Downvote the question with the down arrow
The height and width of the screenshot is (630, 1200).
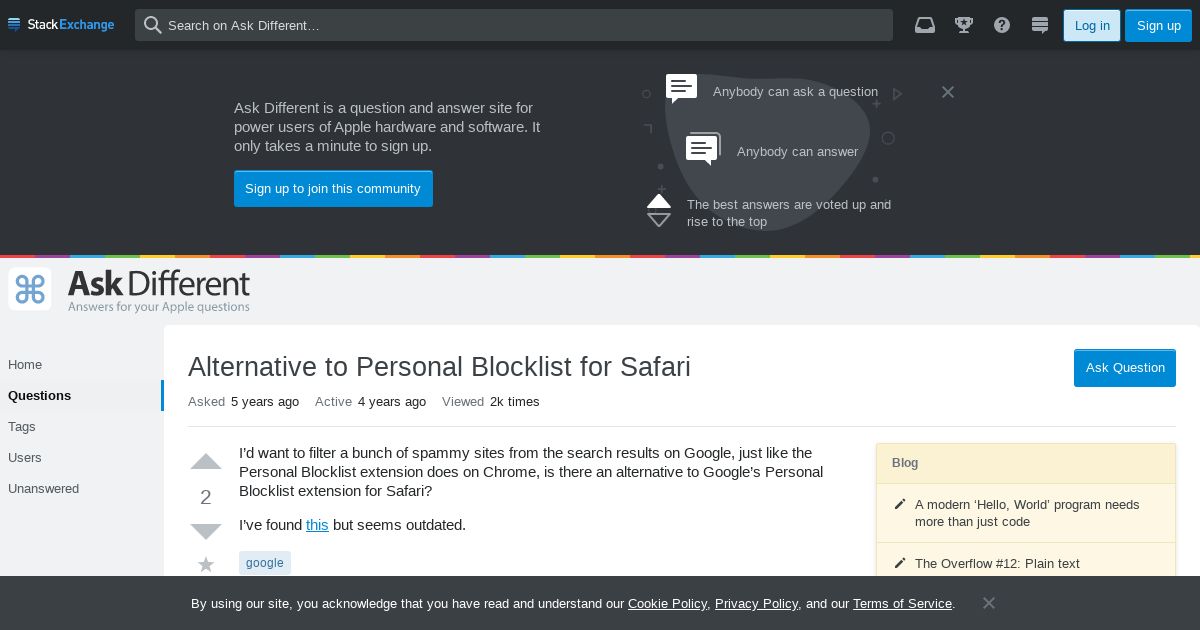(x=206, y=531)
